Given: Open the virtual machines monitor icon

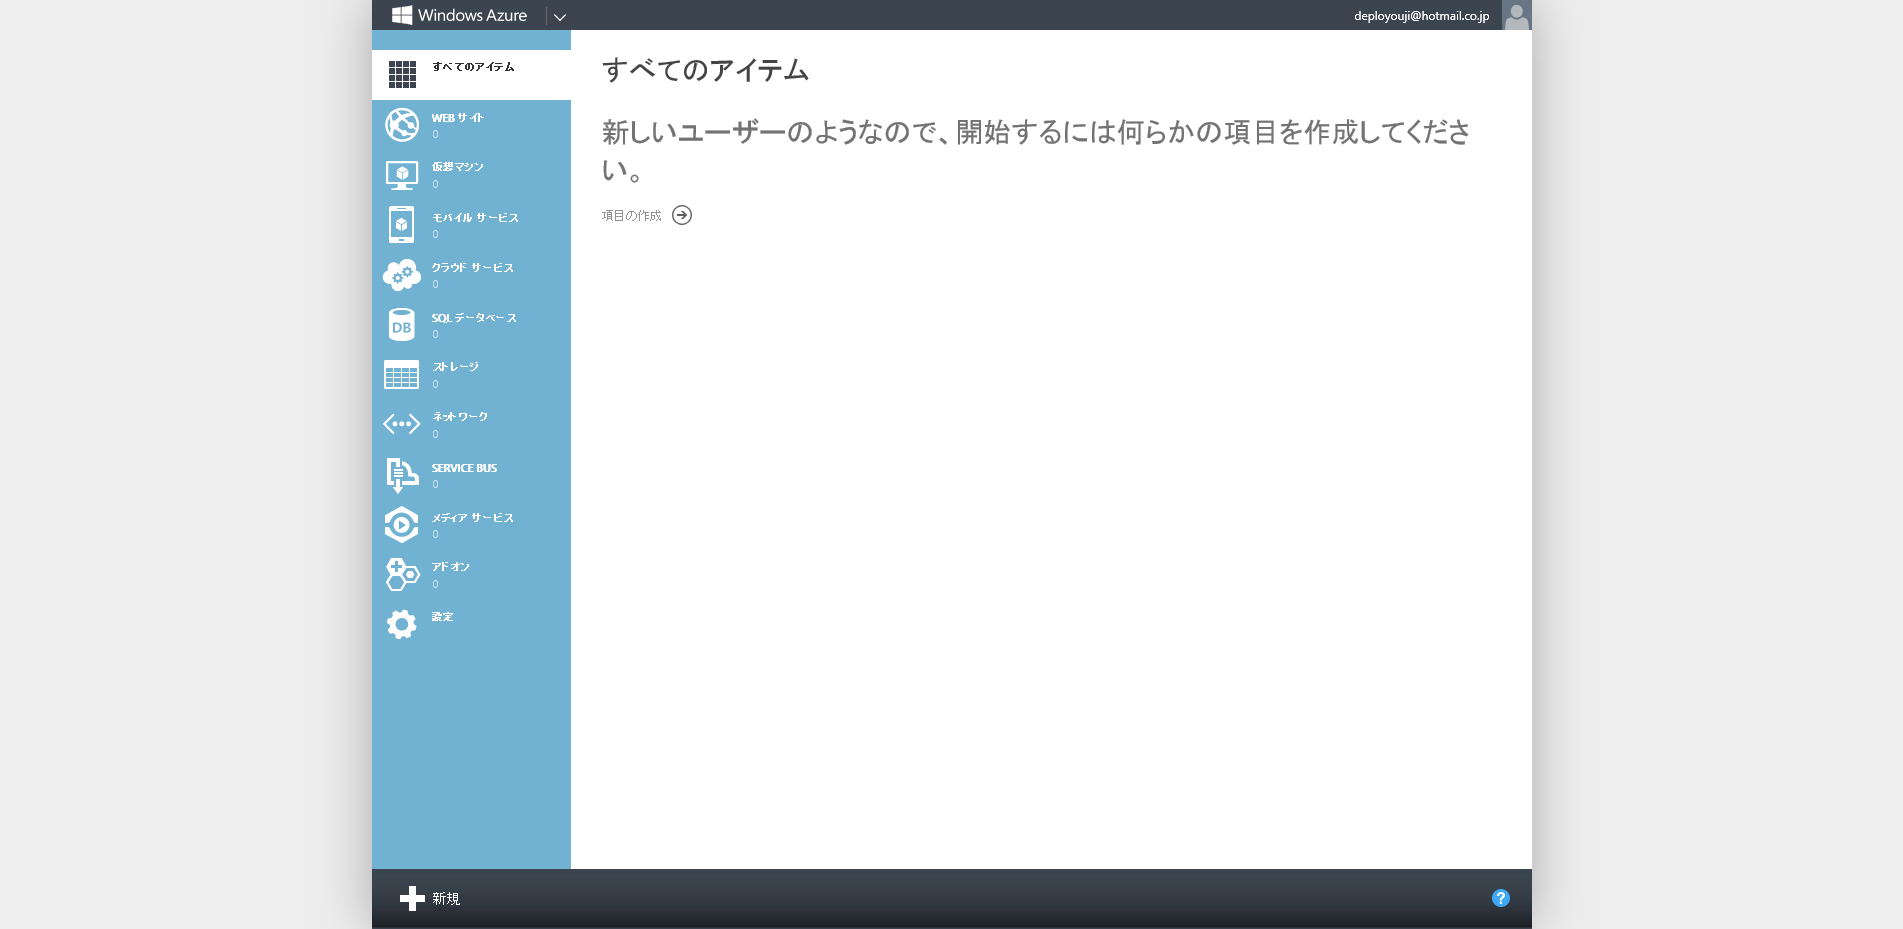Looking at the screenshot, I should click(x=402, y=175).
